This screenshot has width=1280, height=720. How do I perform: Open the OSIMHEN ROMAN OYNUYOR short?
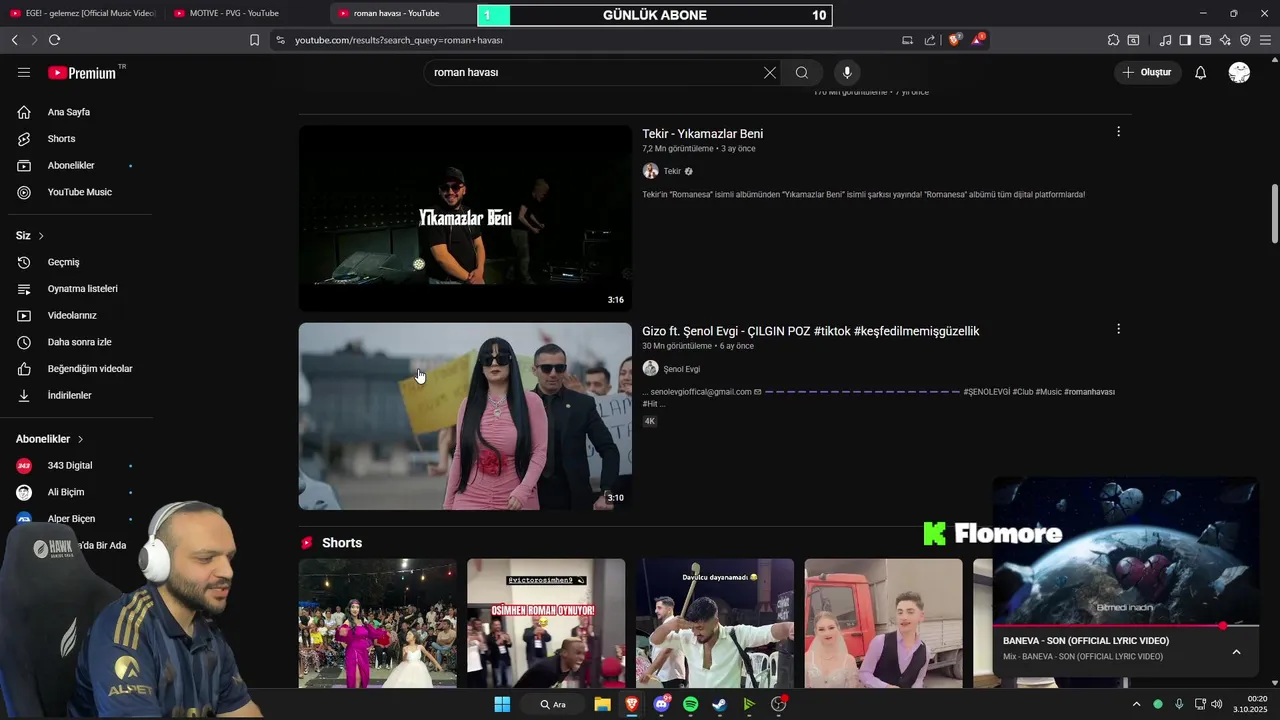coord(546,623)
